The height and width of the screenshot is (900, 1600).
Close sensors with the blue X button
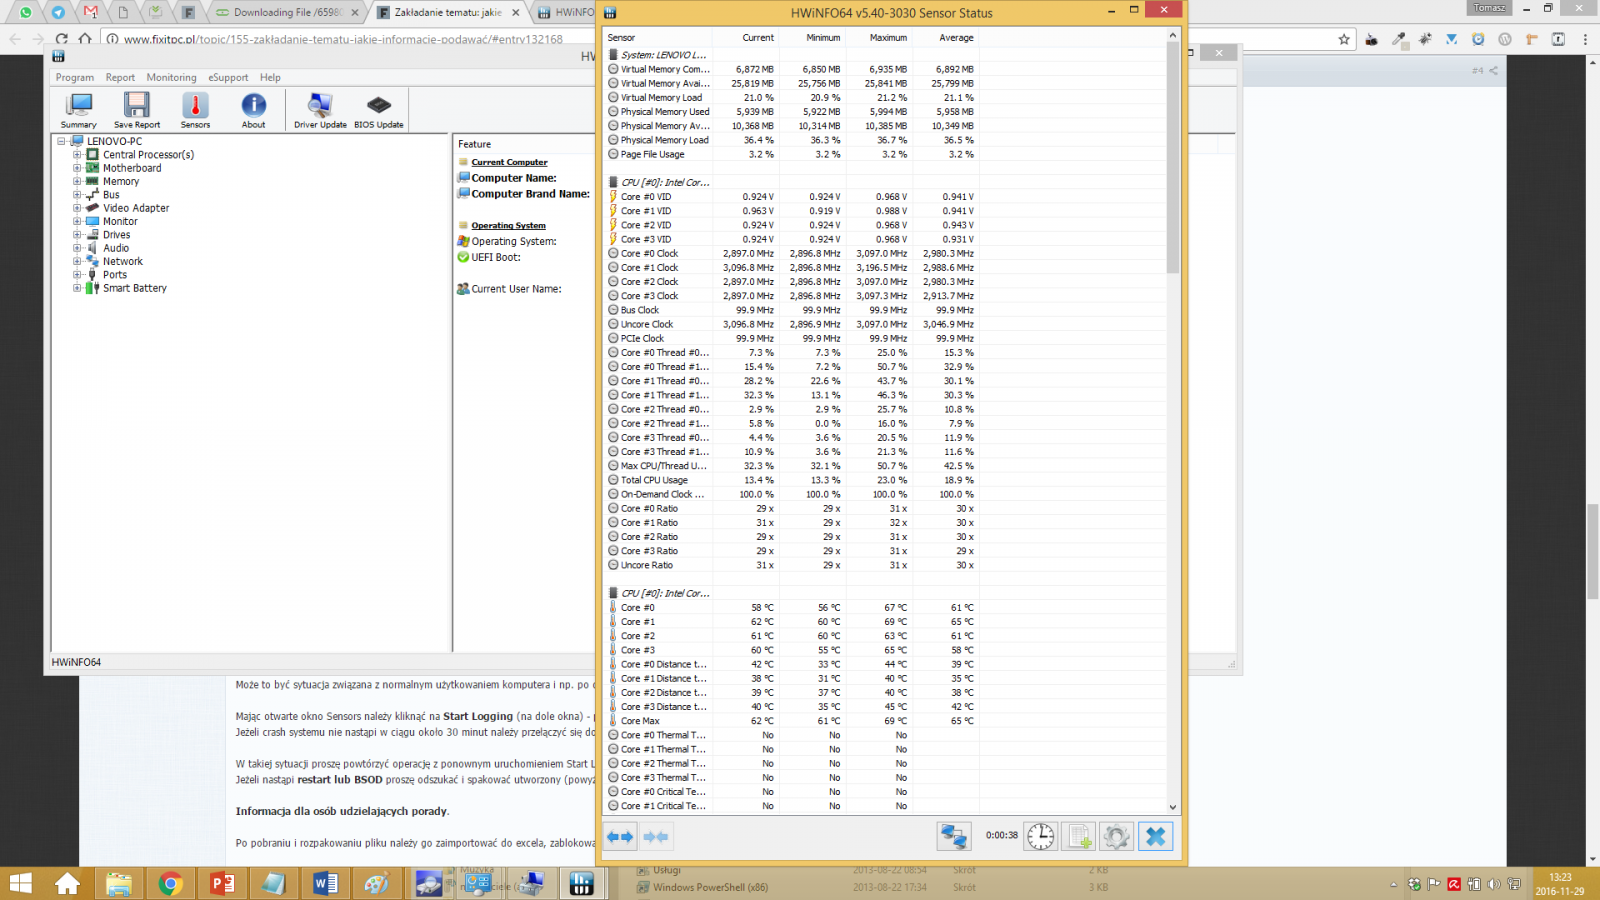pos(1155,836)
